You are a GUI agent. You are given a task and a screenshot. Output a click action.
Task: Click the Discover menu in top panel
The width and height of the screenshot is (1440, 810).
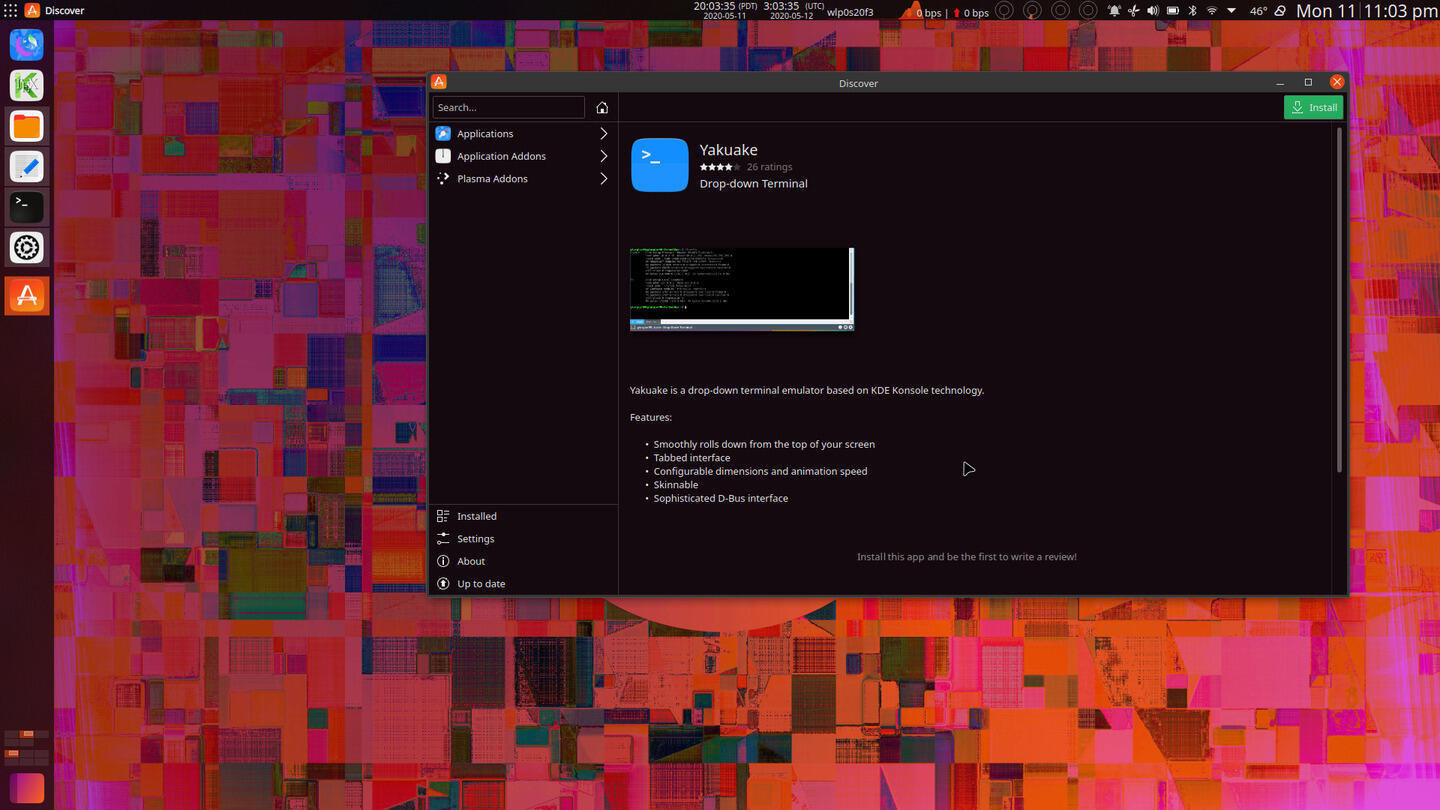point(64,11)
